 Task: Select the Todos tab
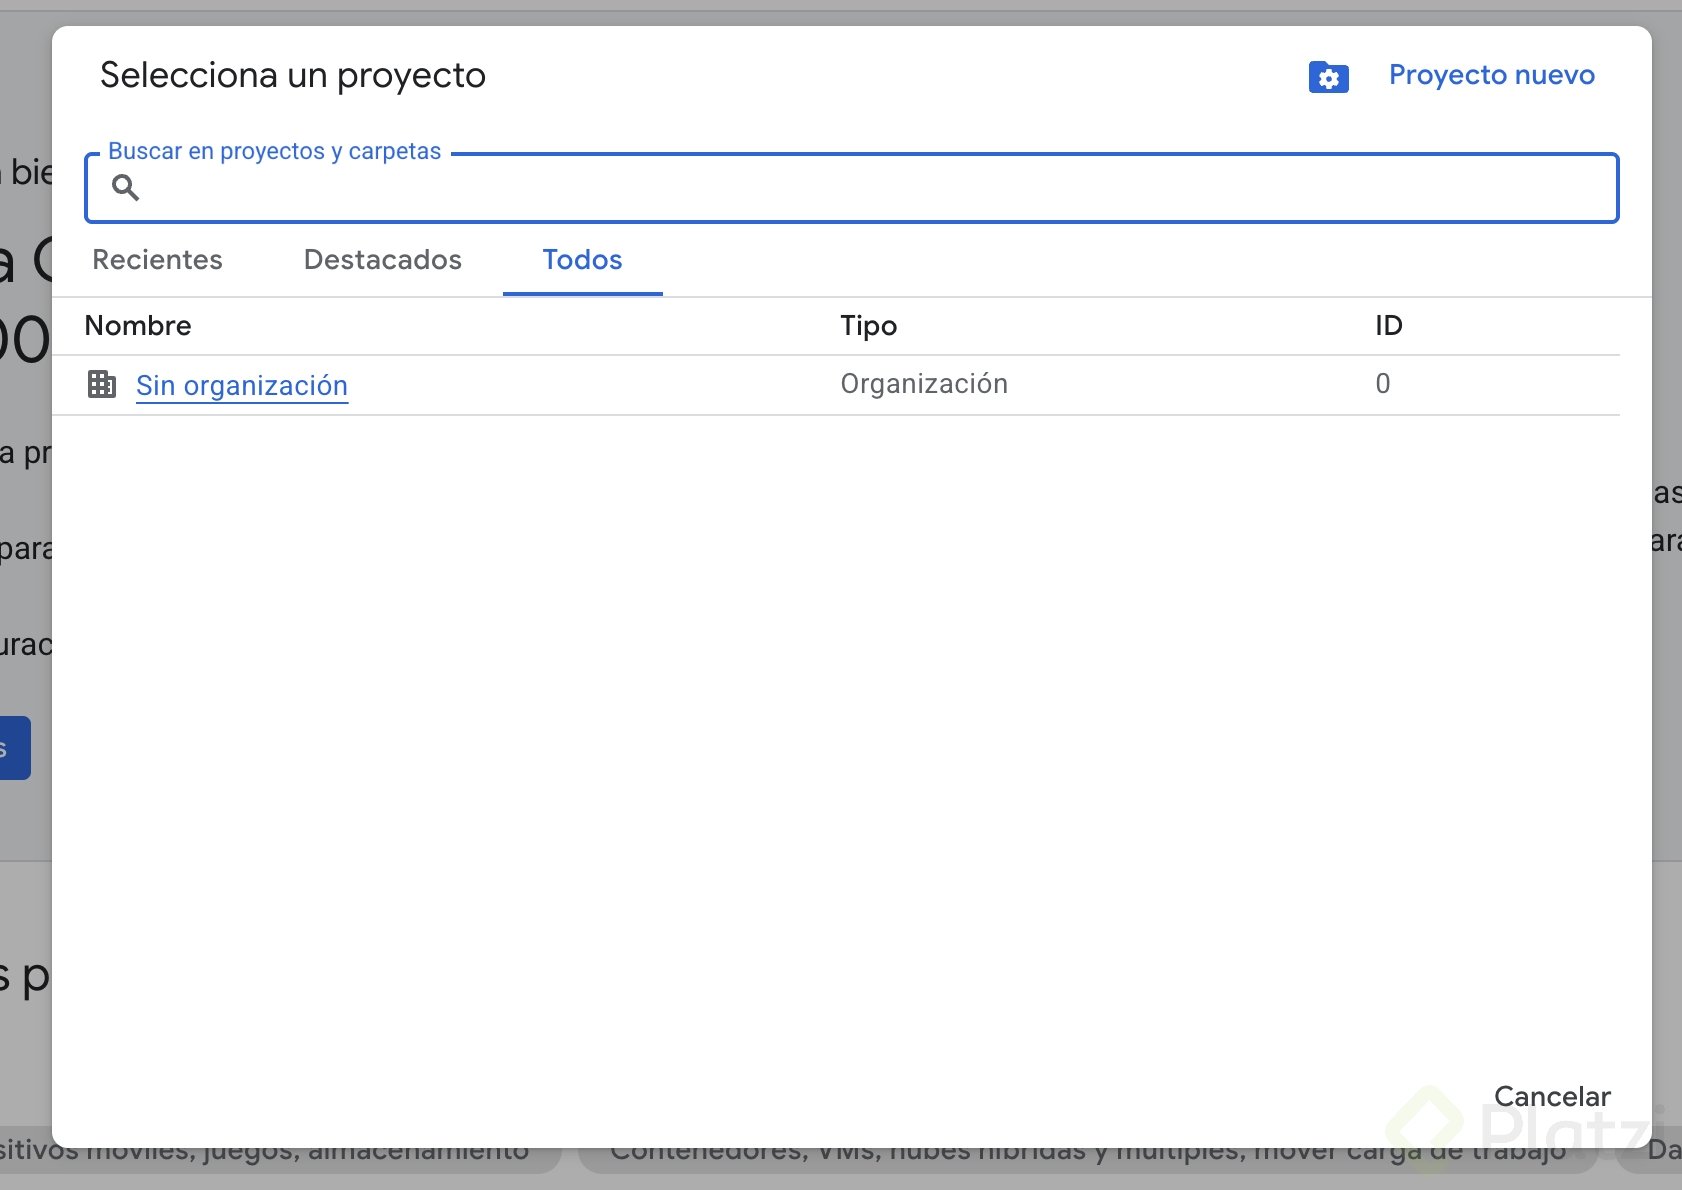click(582, 260)
